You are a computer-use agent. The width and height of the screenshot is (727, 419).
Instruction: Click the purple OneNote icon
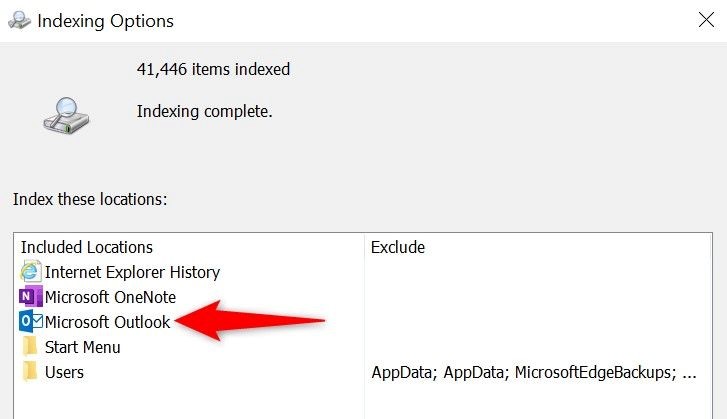[x=30, y=297]
